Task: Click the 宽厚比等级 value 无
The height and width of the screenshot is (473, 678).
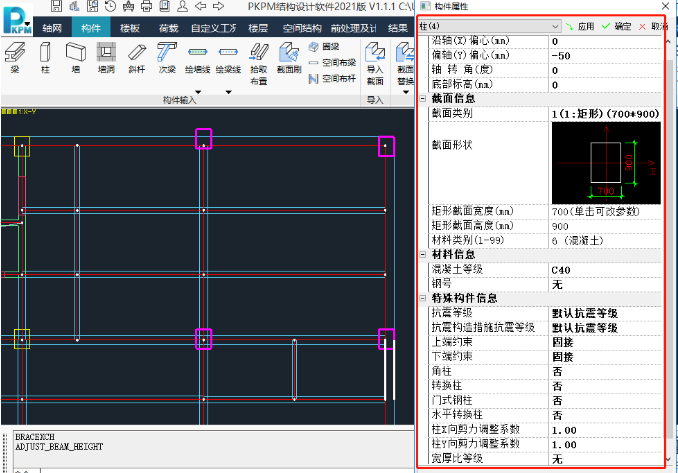Action: point(605,459)
